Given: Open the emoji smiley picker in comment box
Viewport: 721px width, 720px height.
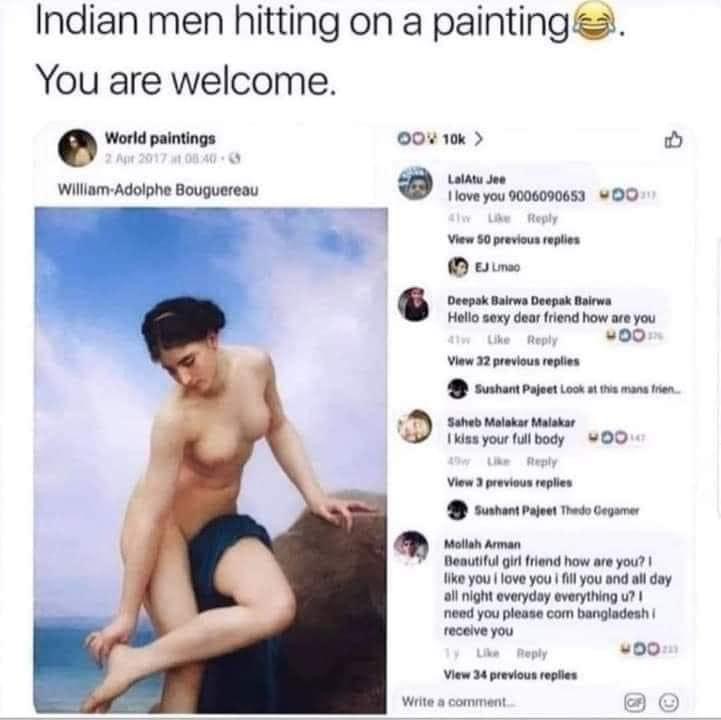Looking at the screenshot, I should pyautogui.click(x=669, y=702).
